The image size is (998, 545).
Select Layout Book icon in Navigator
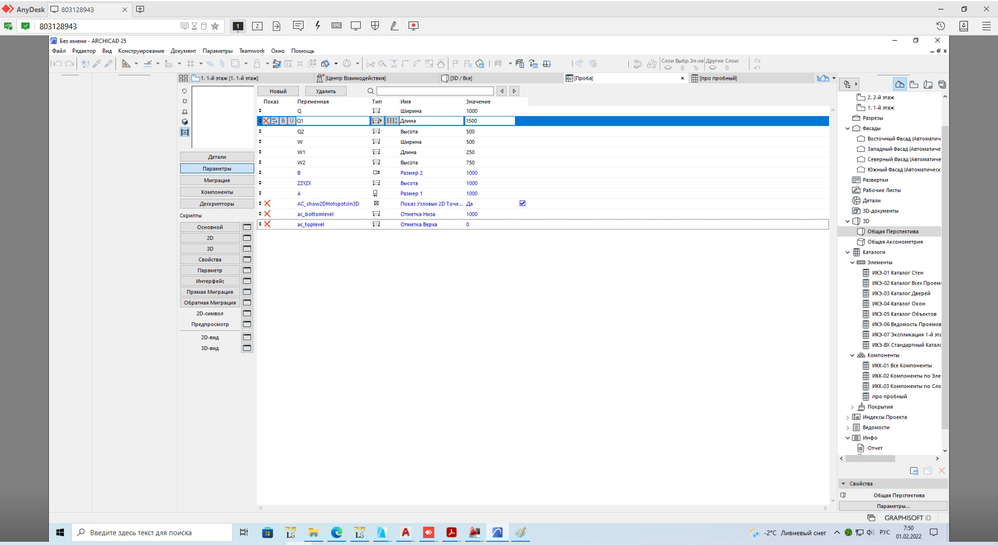click(x=928, y=84)
